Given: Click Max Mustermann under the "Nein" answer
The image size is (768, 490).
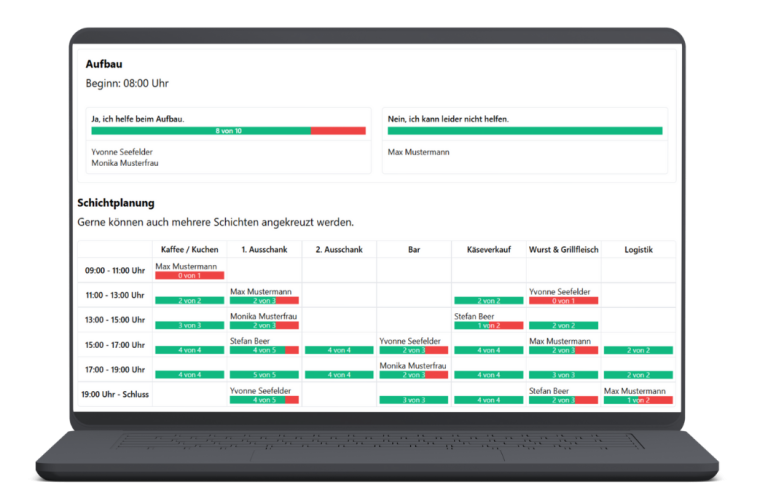Looking at the screenshot, I should [x=418, y=152].
